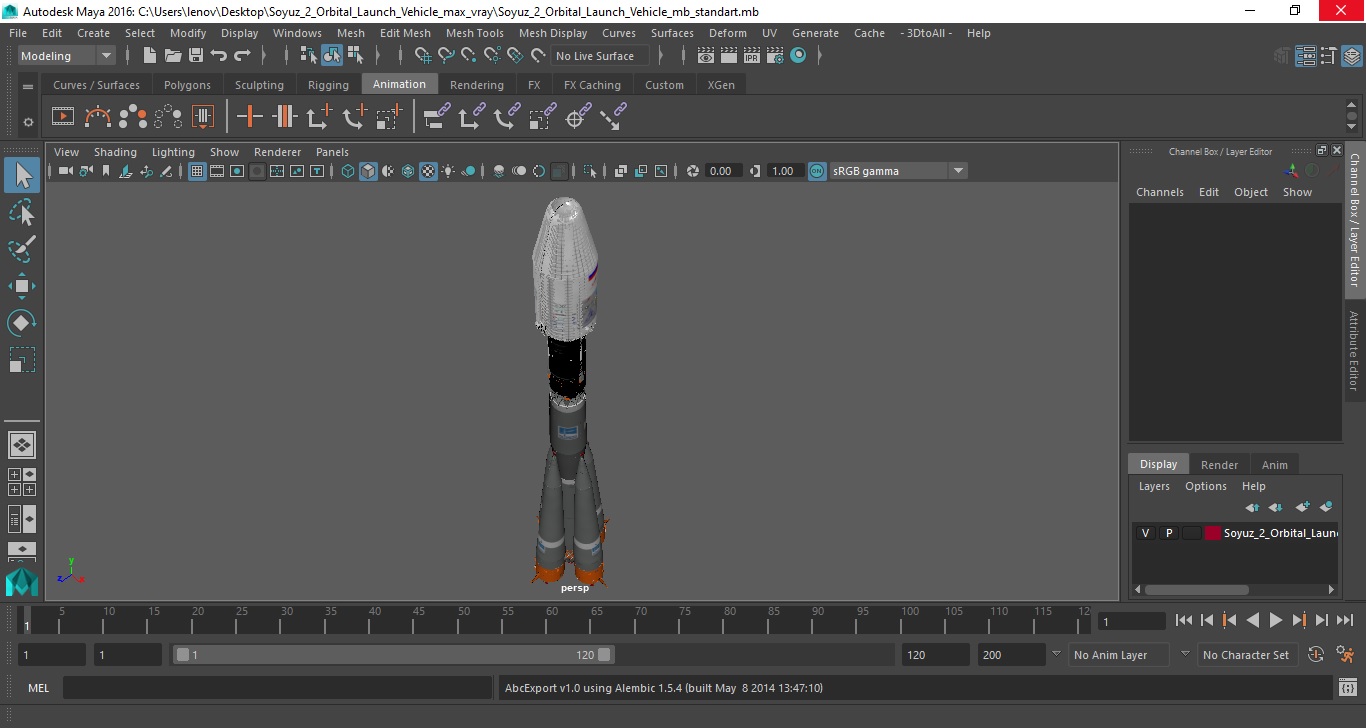This screenshot has width=1366, height=728.
Task: Switch to the Rigging shelf tab
Action: [328, 85]
